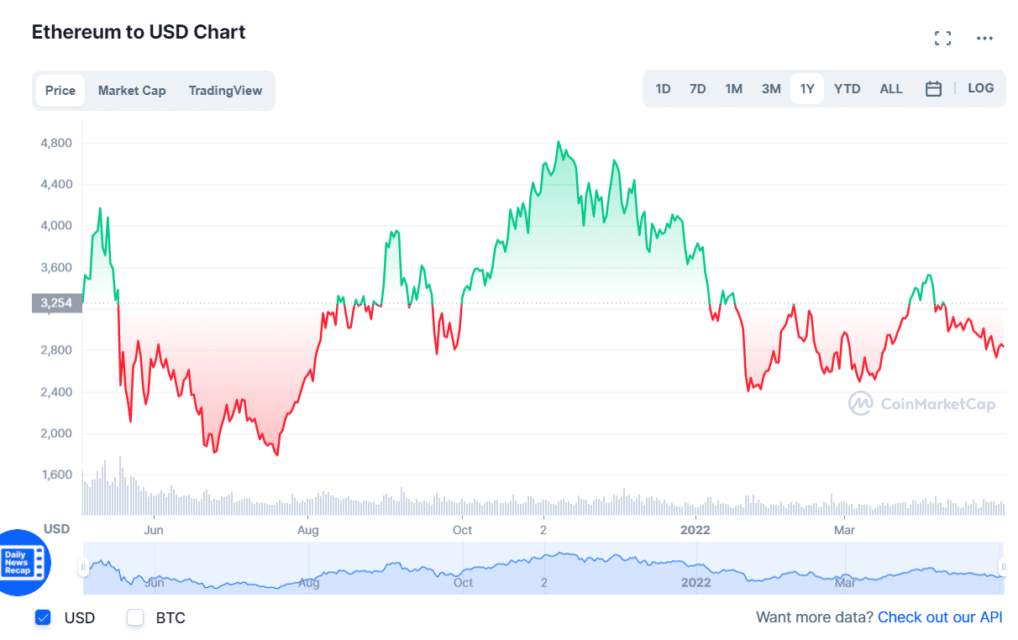Toggle the LOG scale option
1018x640 pixels.
980,88
